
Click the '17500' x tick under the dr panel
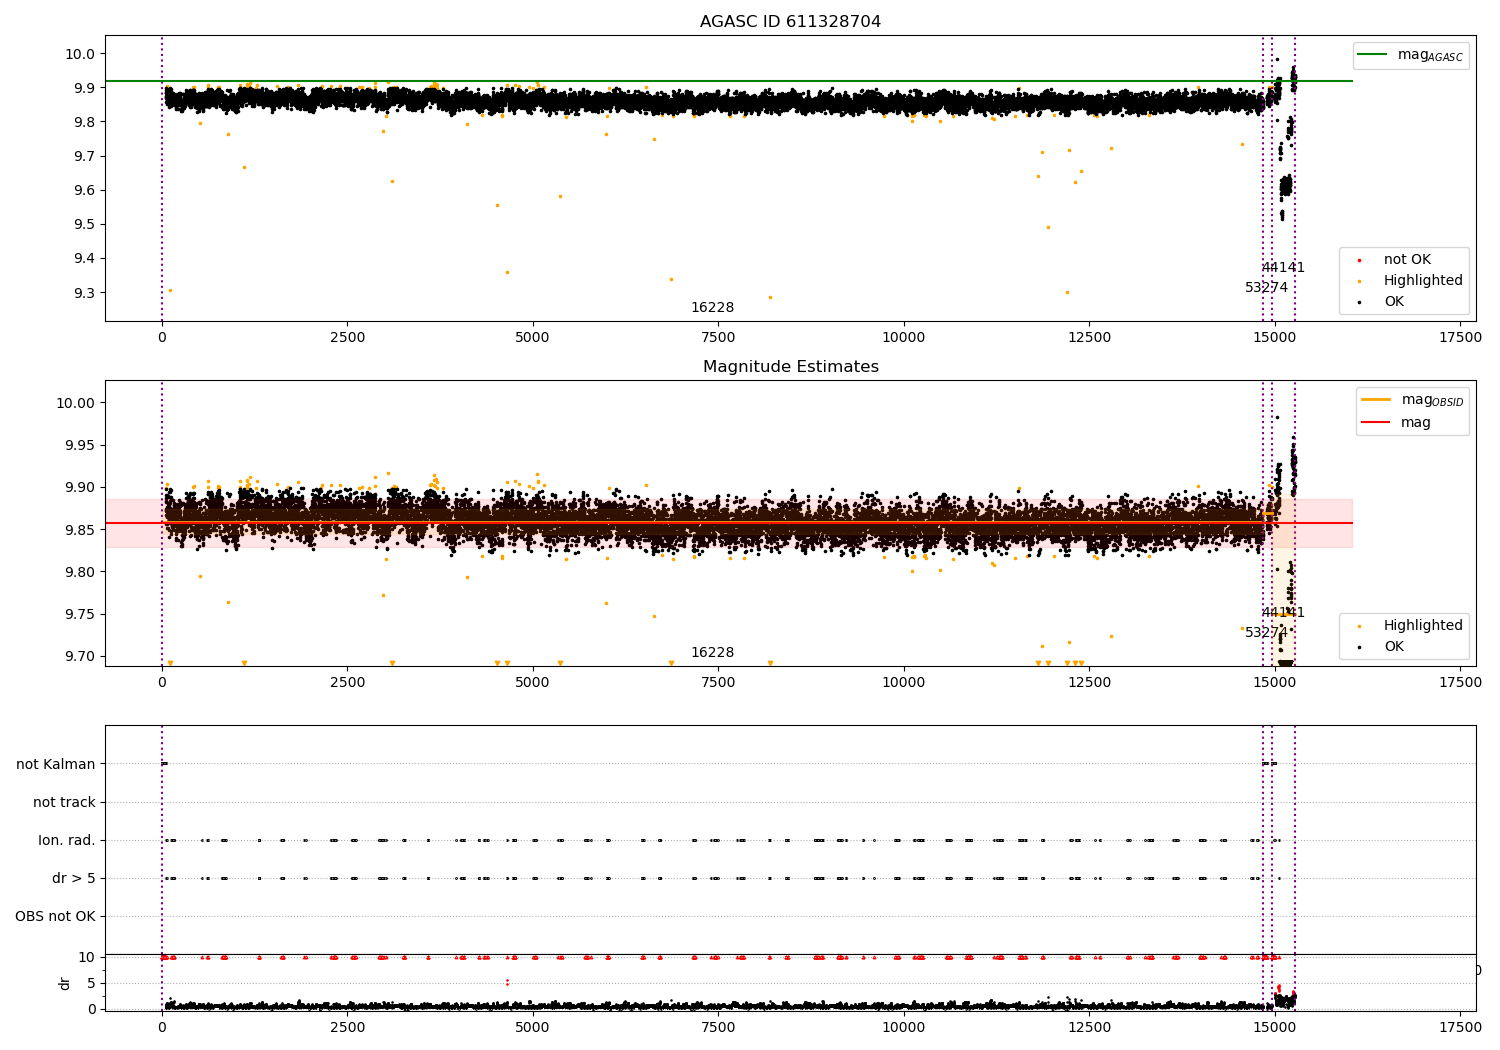(x=1460, y=1026)
